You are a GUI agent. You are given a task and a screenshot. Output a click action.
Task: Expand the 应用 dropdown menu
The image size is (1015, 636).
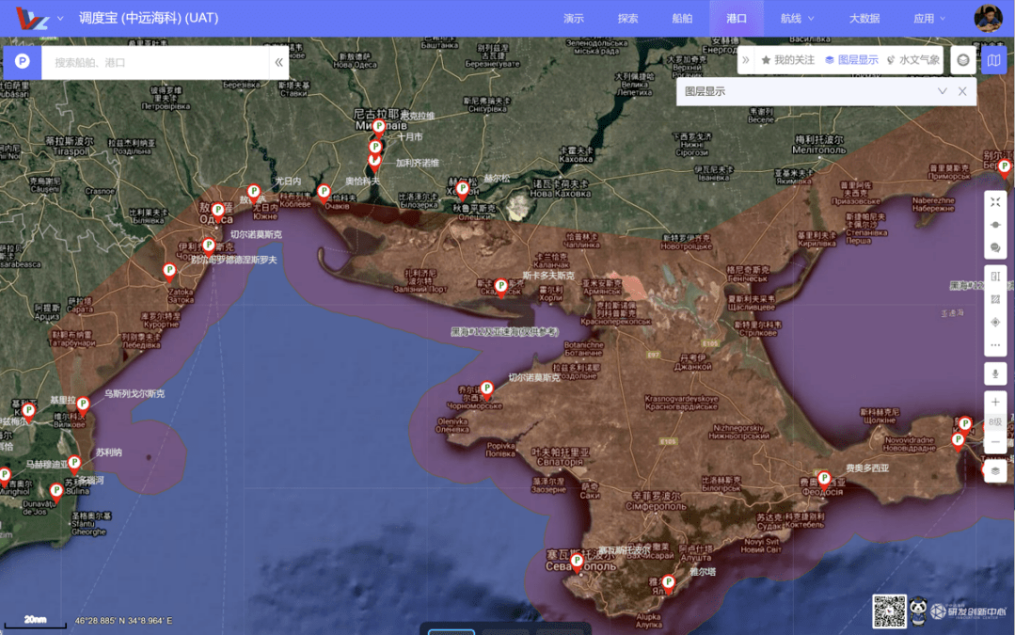click(x=930, y=18)
